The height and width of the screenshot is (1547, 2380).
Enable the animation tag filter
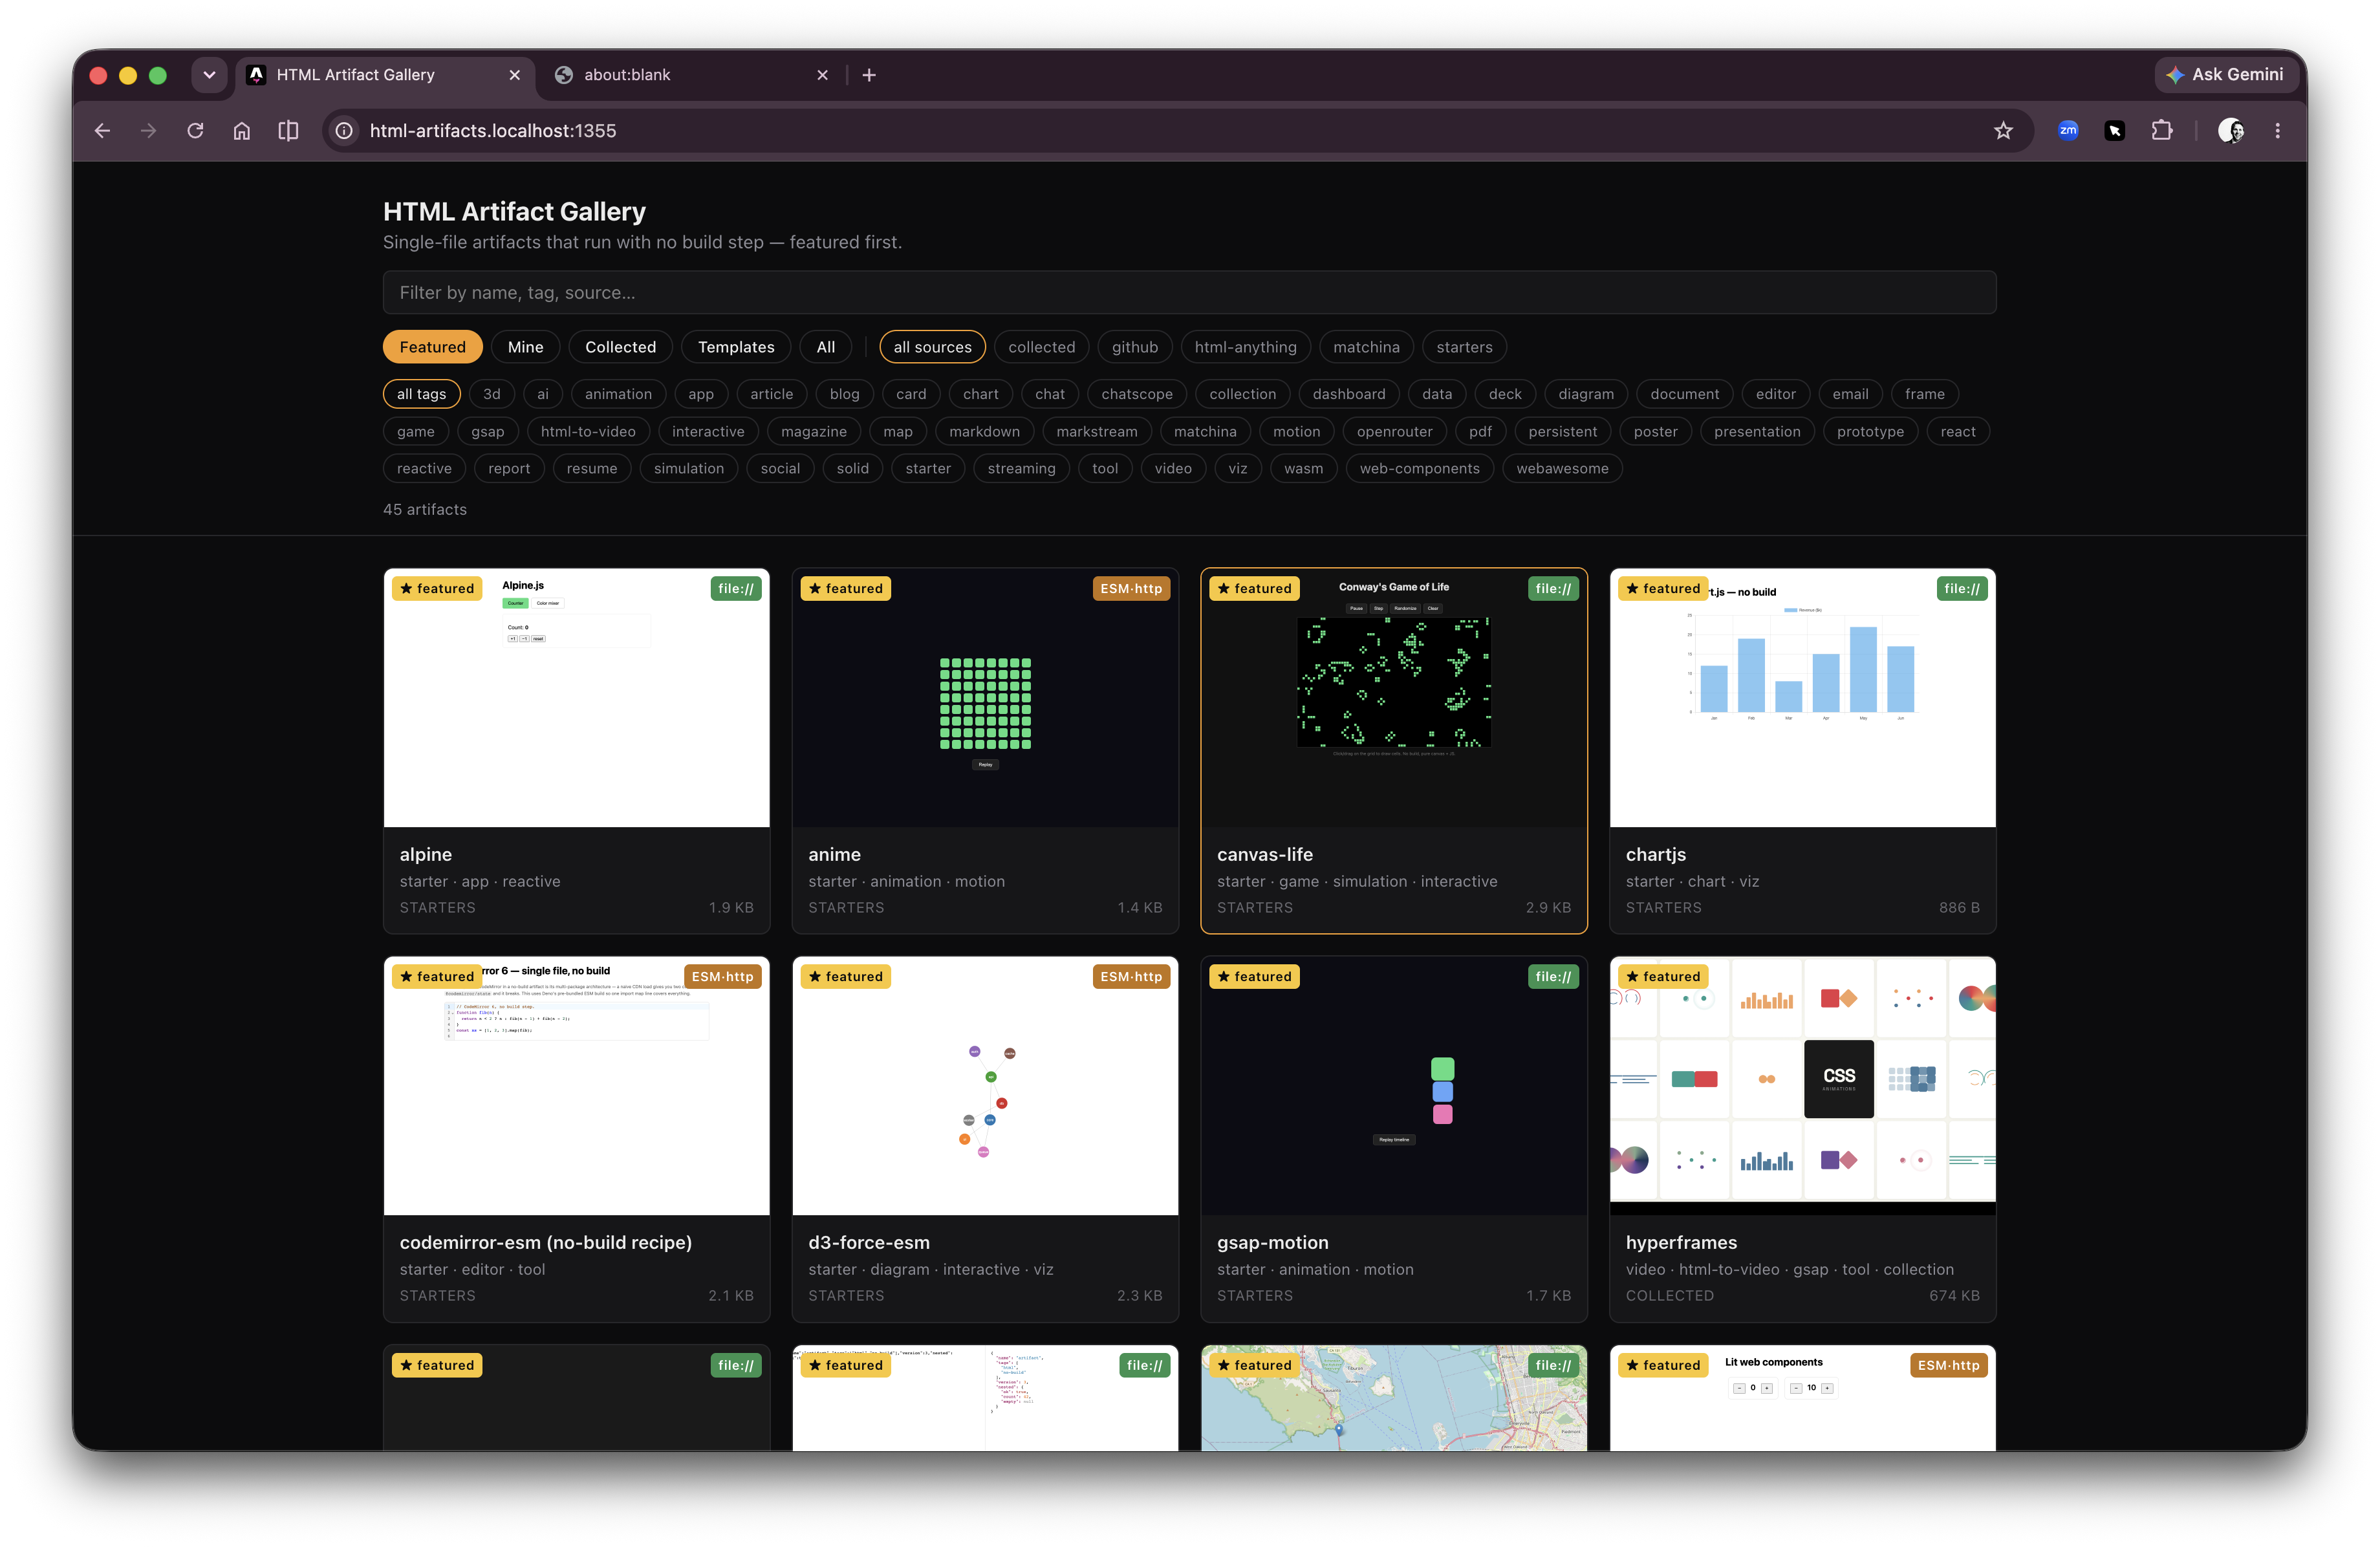(x=618, y=394)
